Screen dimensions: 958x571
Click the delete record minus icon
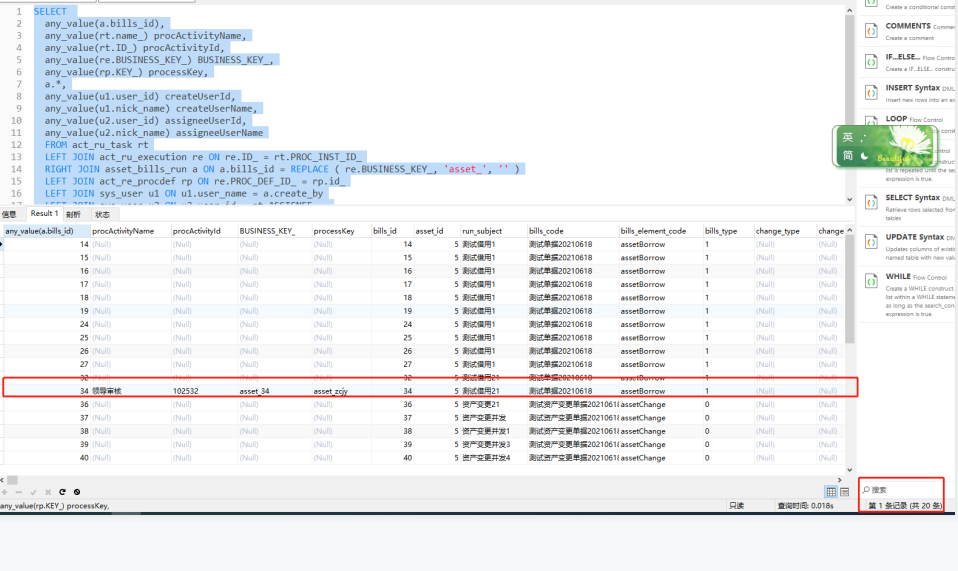(19, 492)
